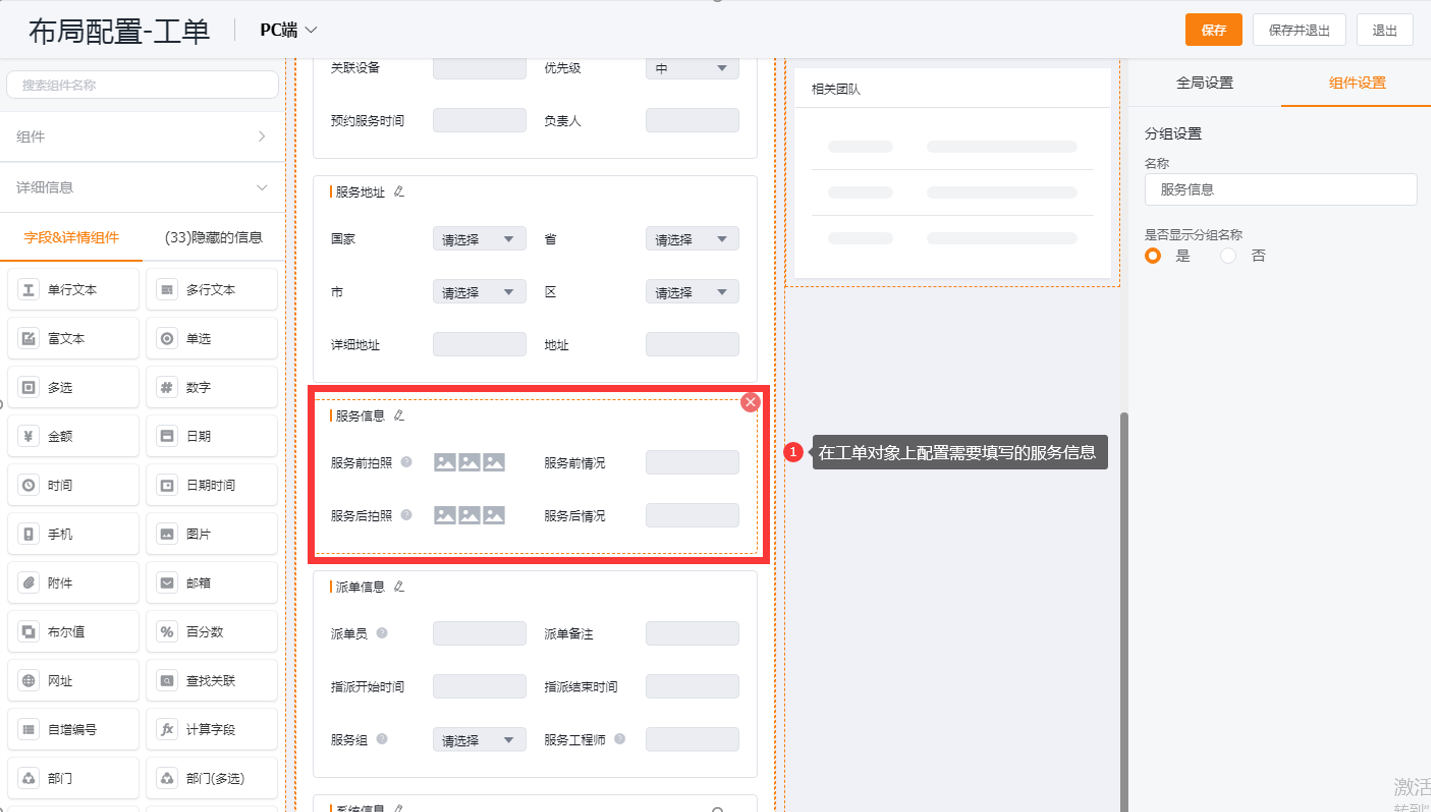Edit the 服务信息 group name pencil

pos(399,415)
